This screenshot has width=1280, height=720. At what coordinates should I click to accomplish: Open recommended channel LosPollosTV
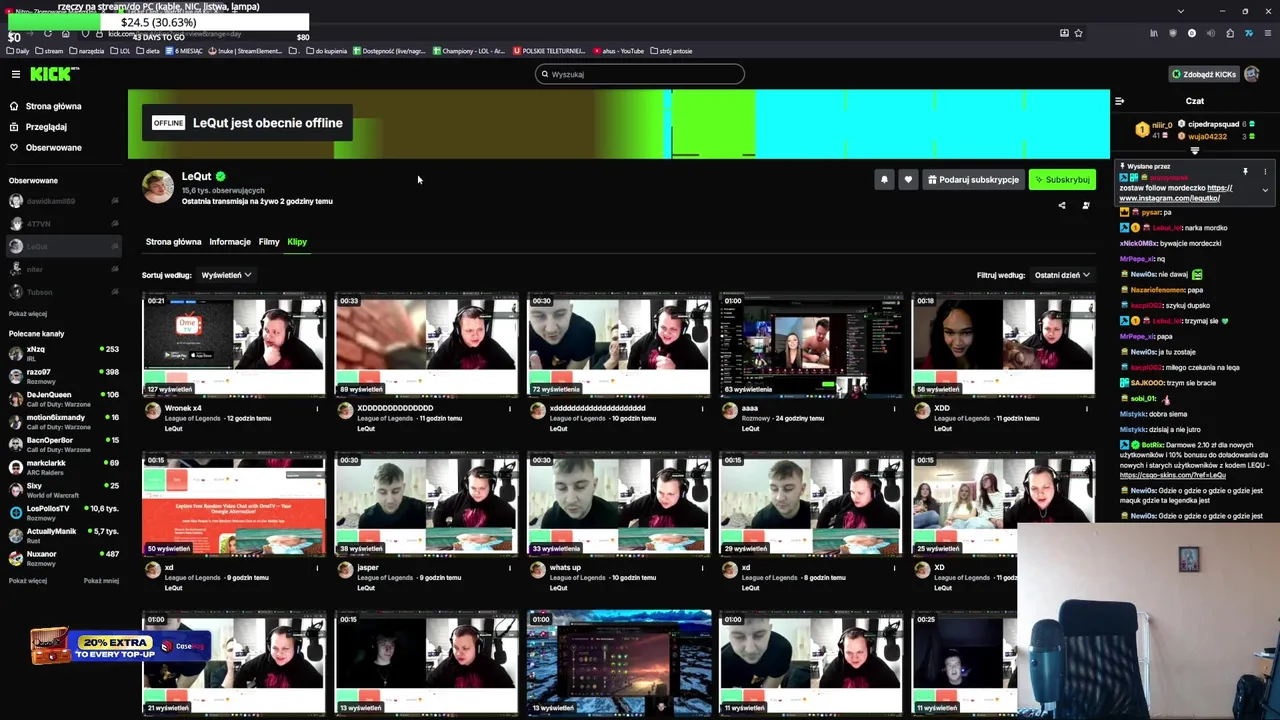point(62,513)
